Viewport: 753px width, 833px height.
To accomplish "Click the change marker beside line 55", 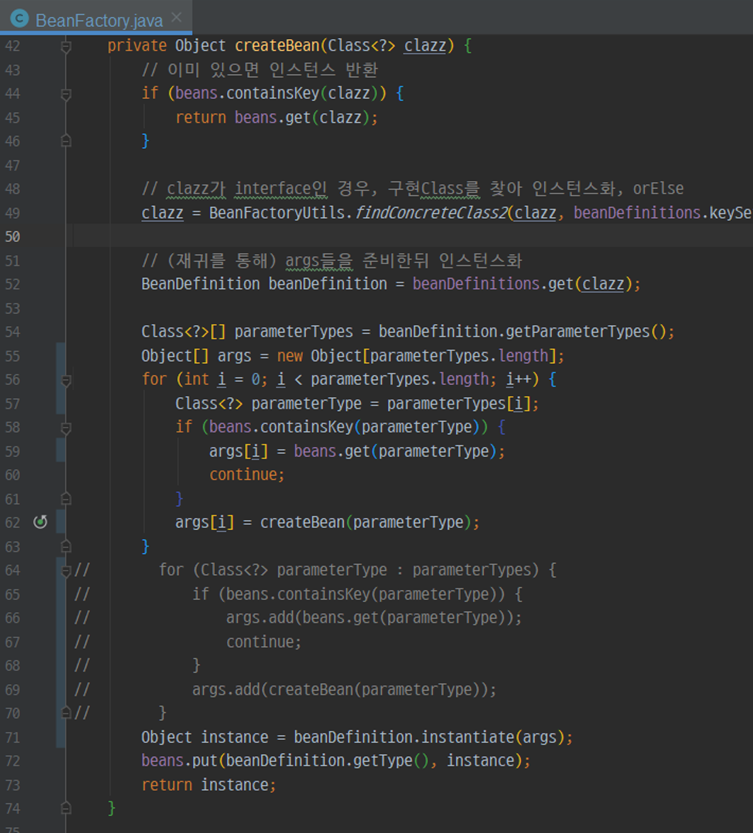I will [61, 355].
